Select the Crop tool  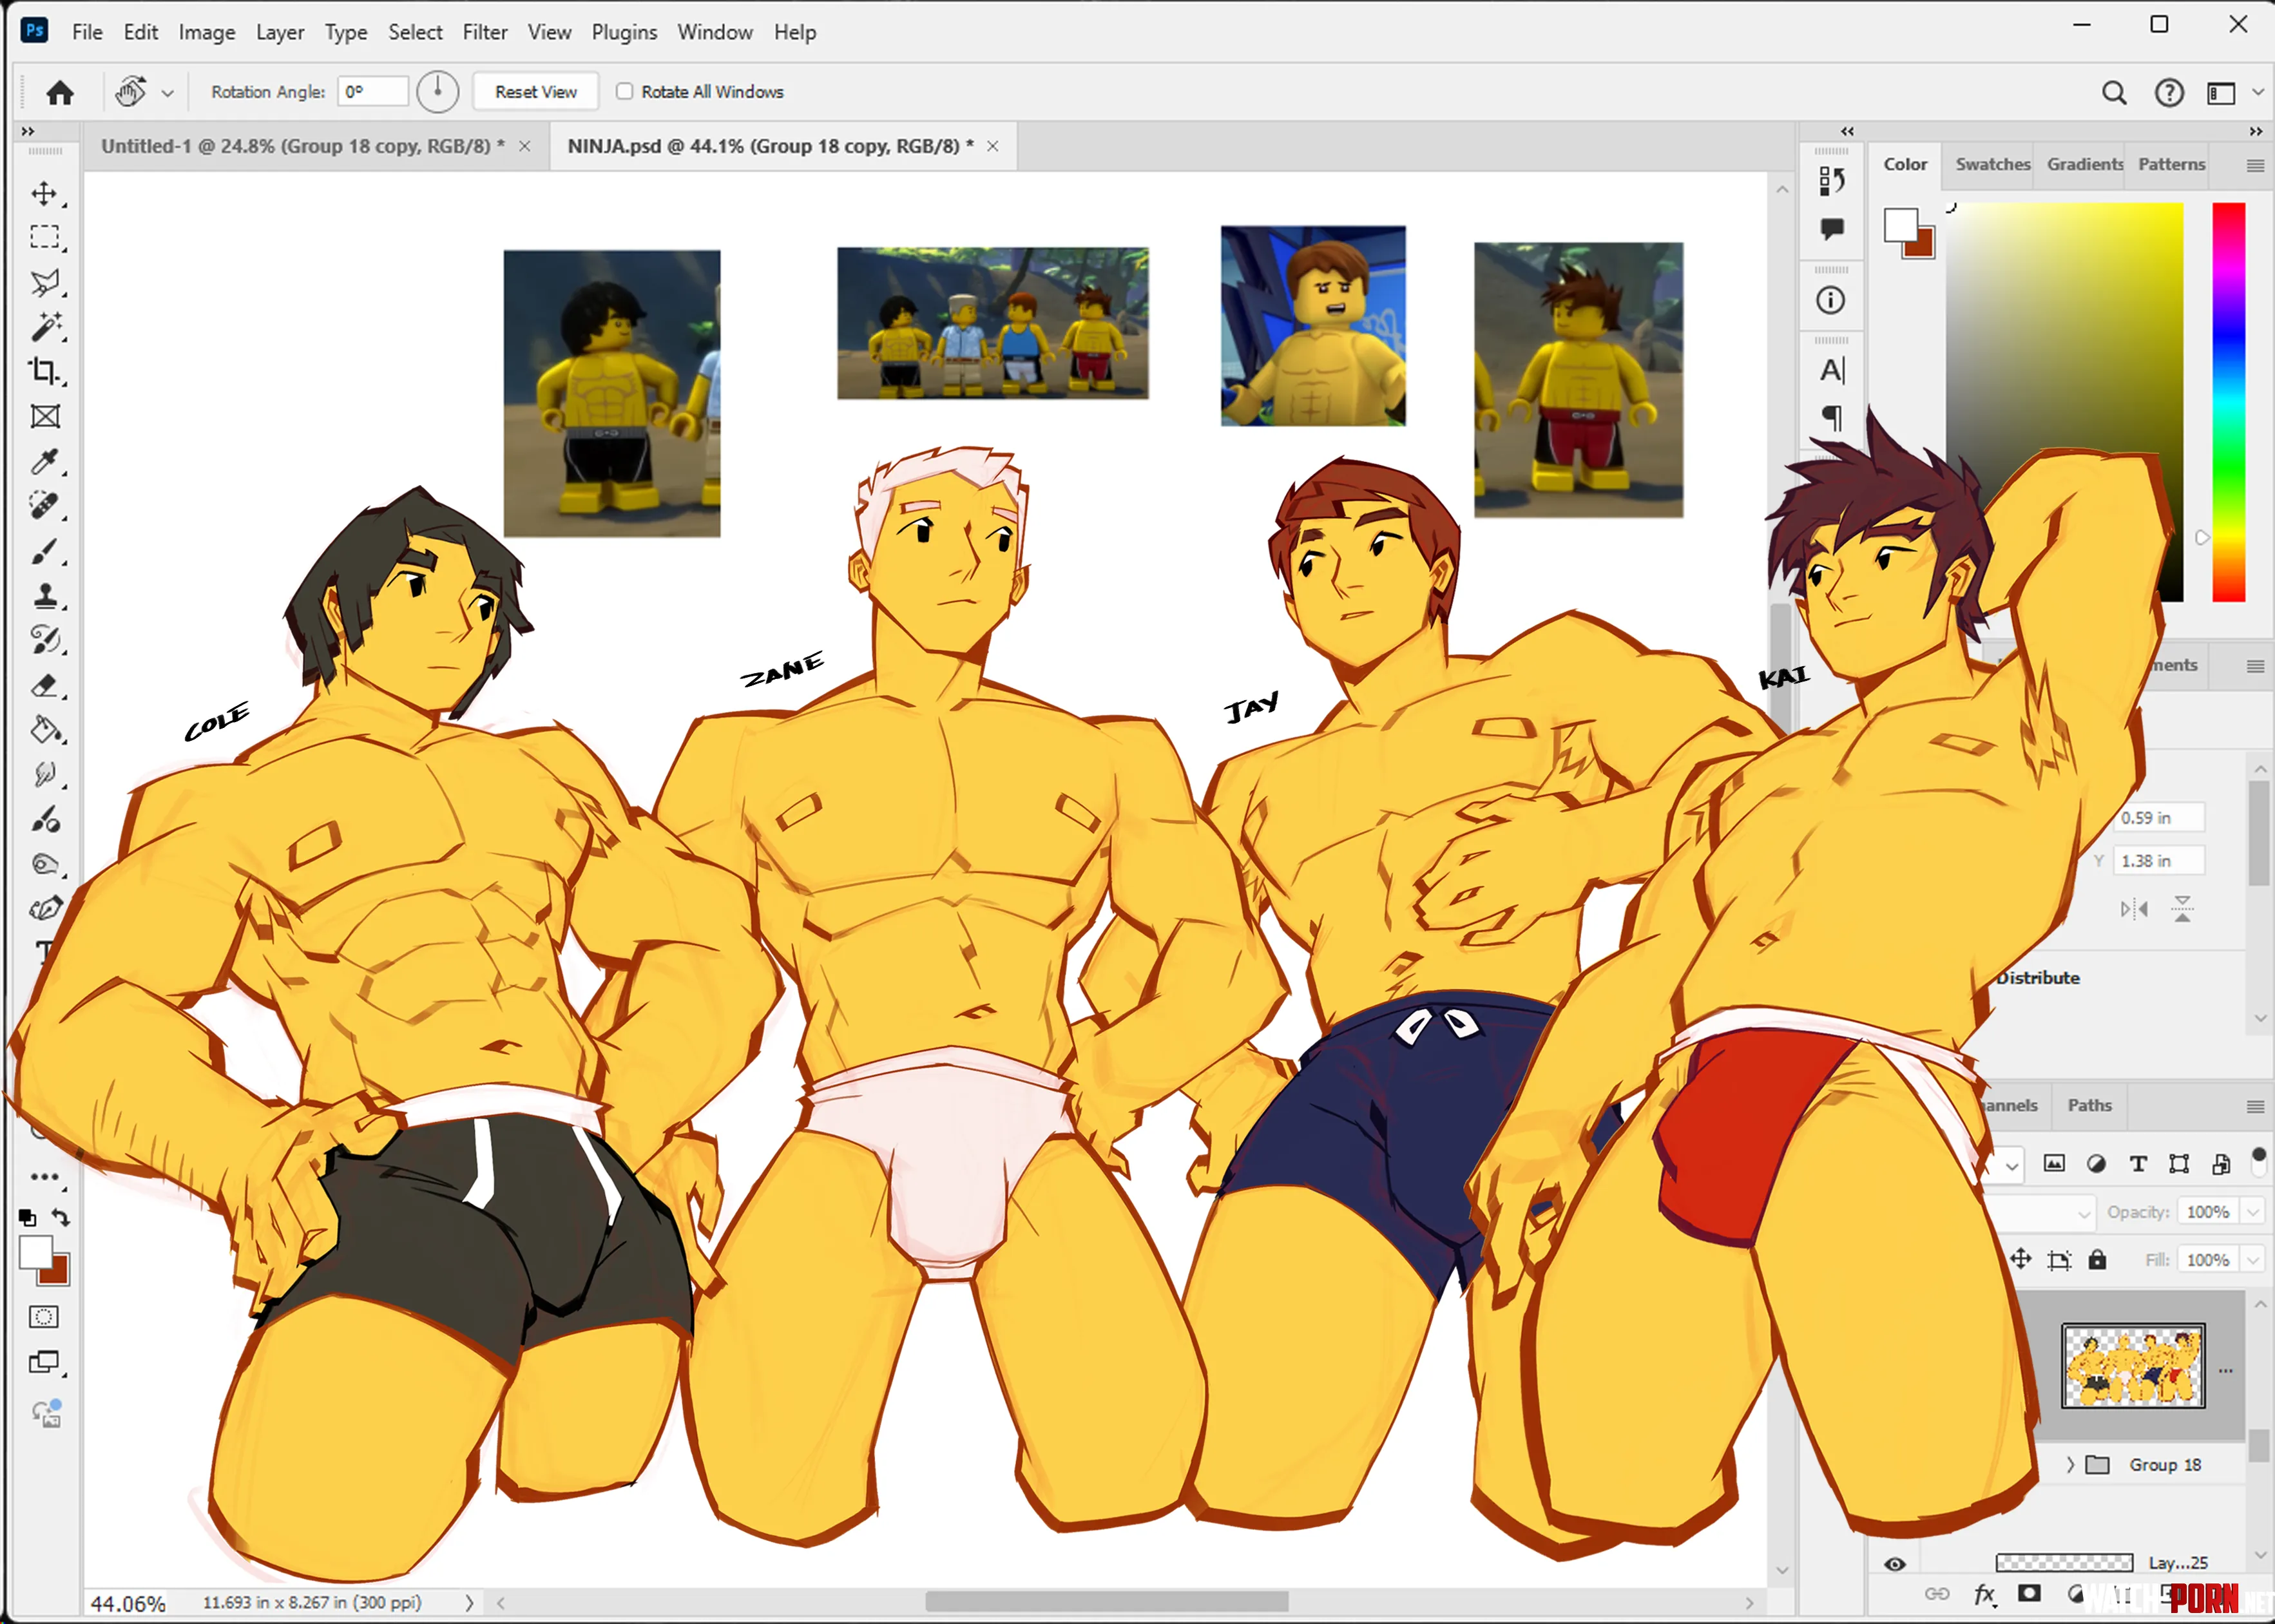[x=44, y=371]
